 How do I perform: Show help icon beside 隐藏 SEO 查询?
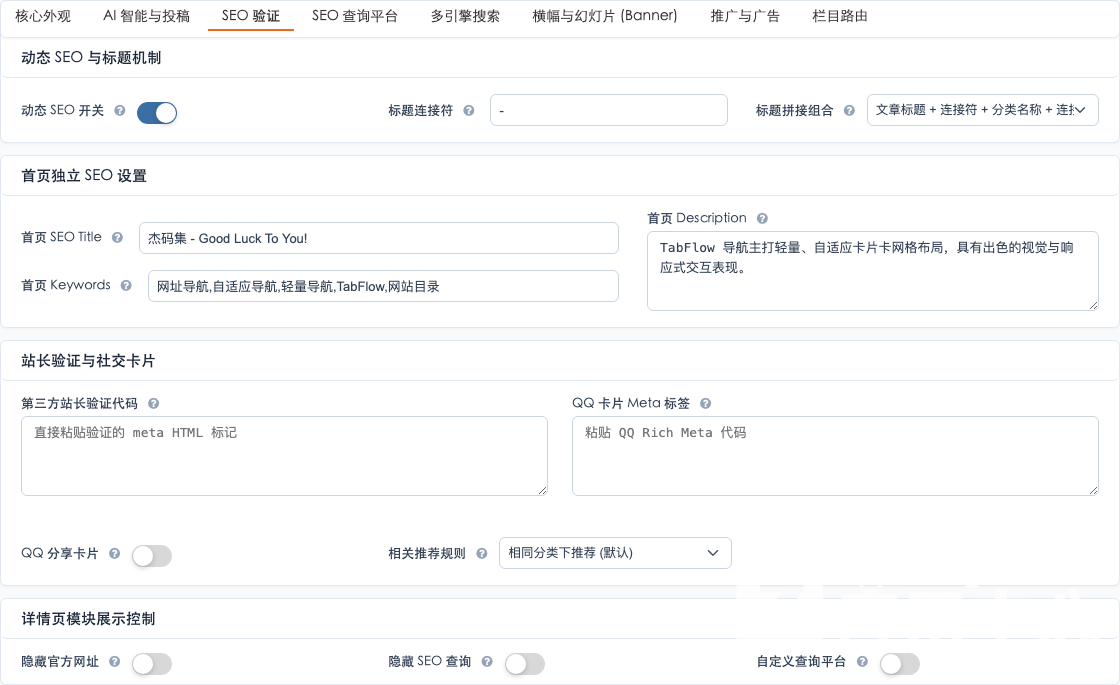(486, 661)
